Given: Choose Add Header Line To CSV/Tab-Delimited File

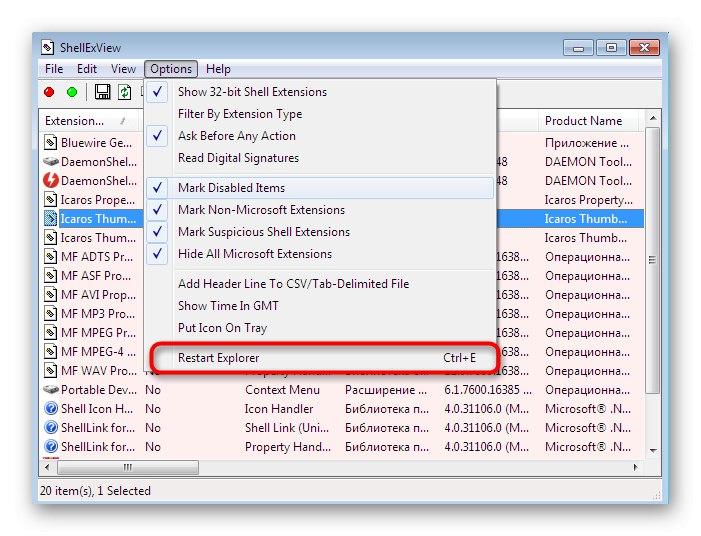Looking at the screenshot, I should [320, 284].
